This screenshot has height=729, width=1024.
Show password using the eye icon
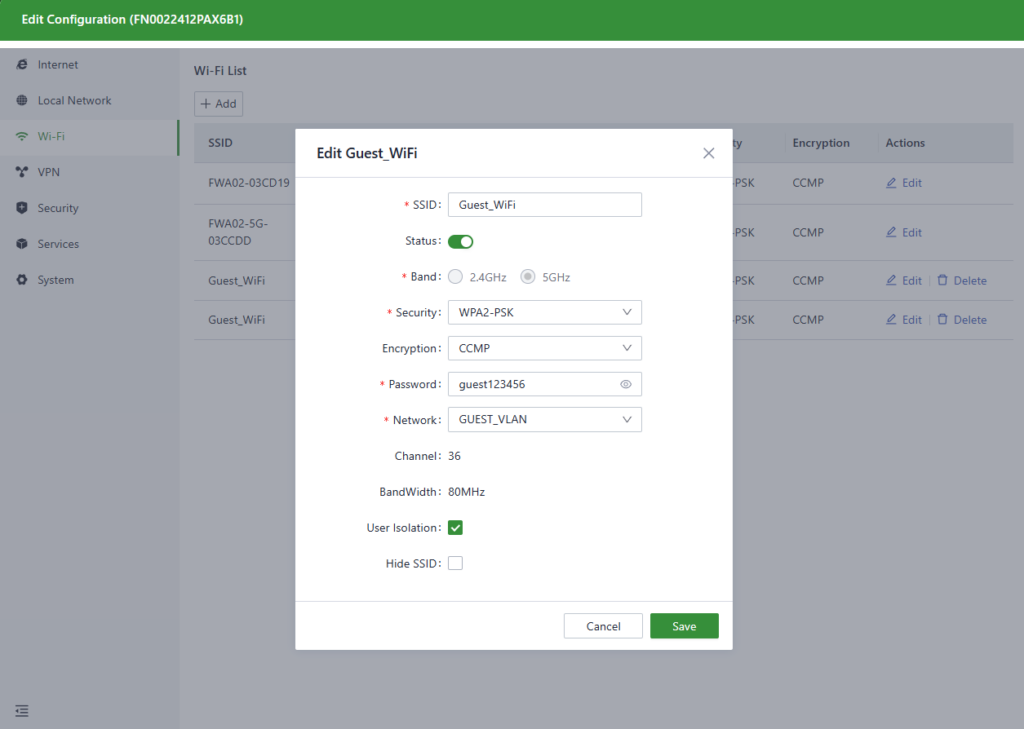click(626, 384)
